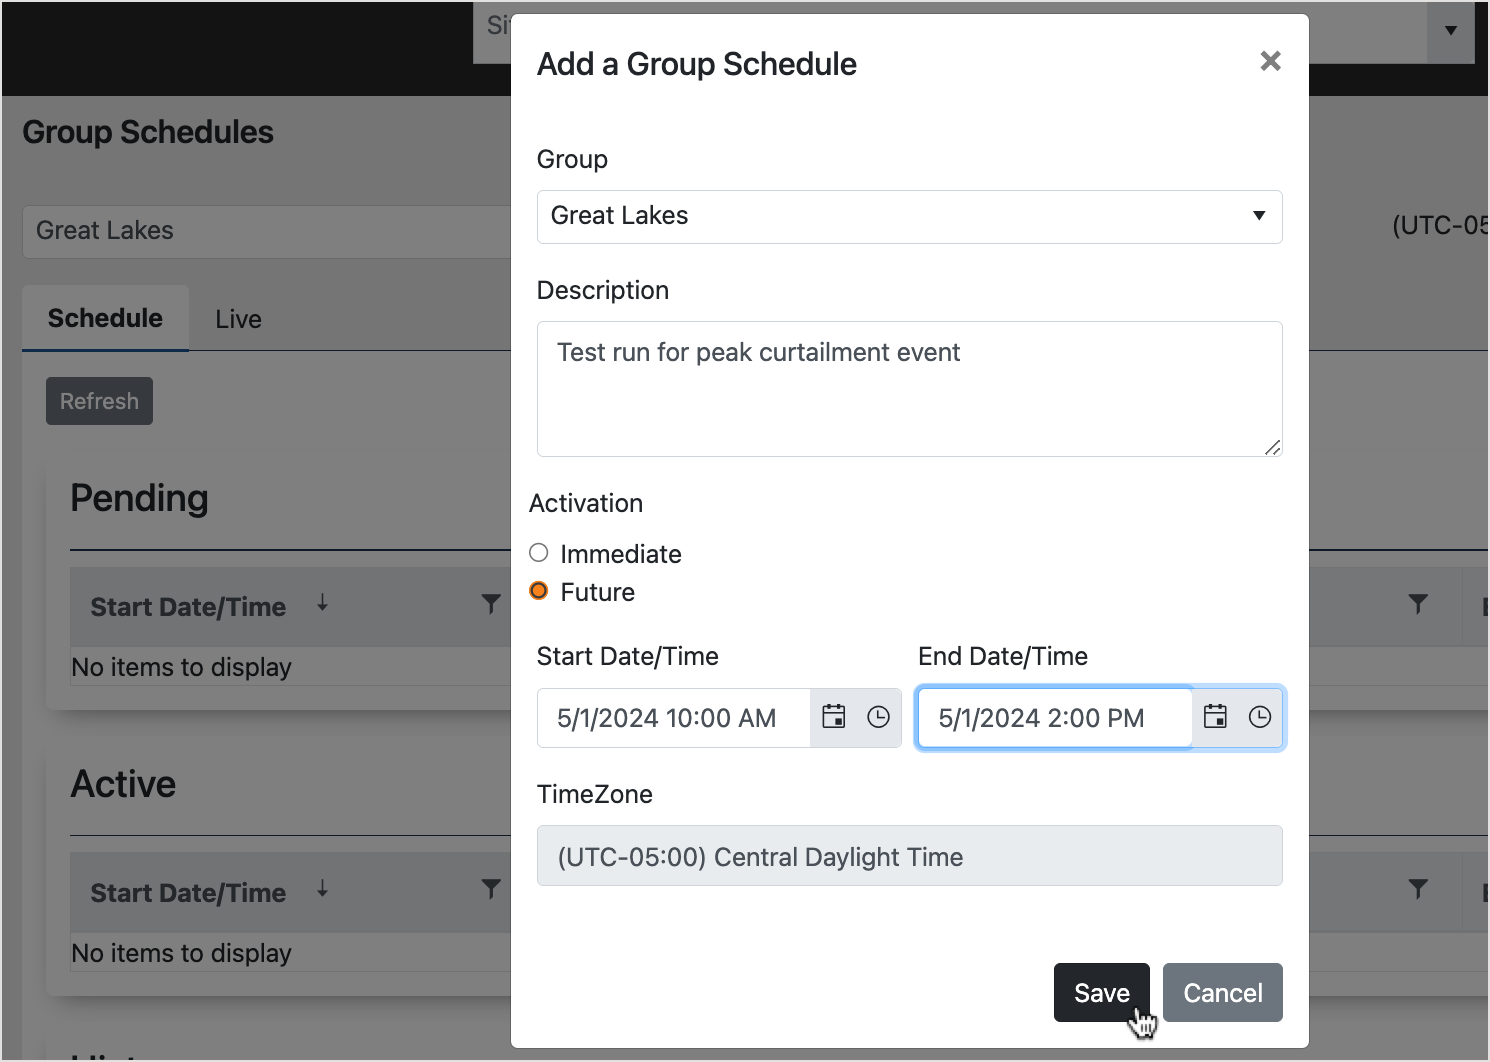Save the group schedule
The width and height of the screenshot is (1490, 1062).
click(1101, 992)
